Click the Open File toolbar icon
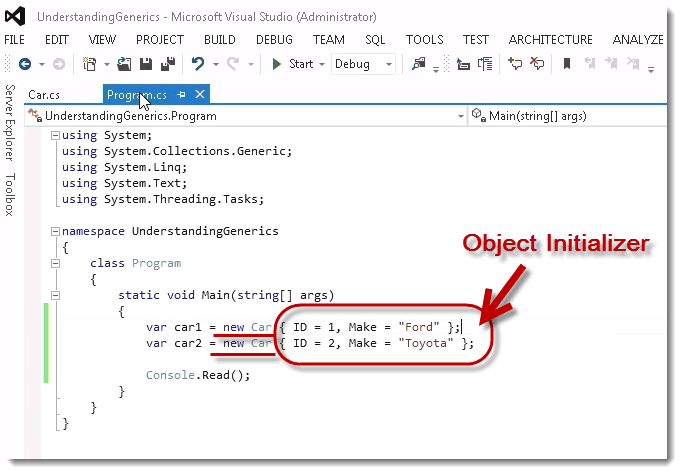The height and width of the screenshot is (474, 682). (124, 64)
